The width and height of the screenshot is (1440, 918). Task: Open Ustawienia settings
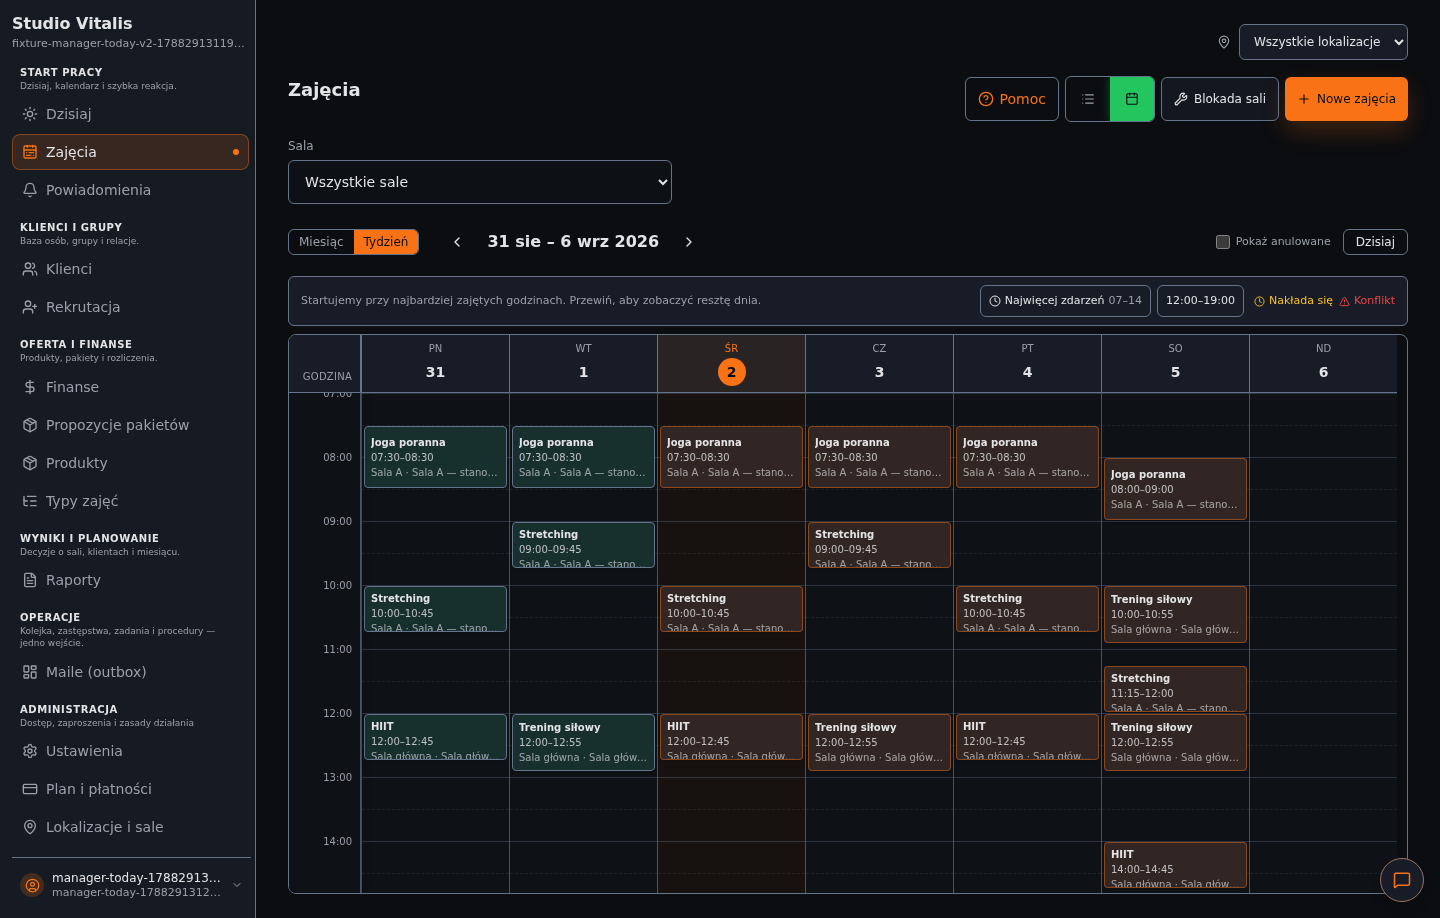click(130, 751)
